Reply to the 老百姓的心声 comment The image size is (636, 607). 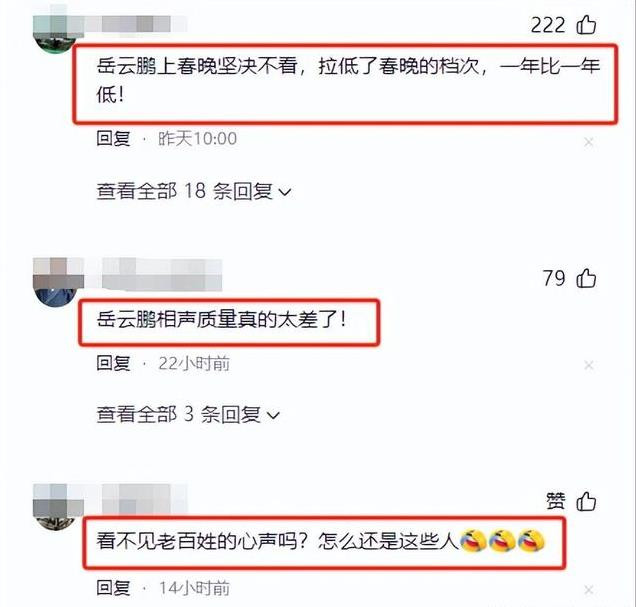pos(113,588)
